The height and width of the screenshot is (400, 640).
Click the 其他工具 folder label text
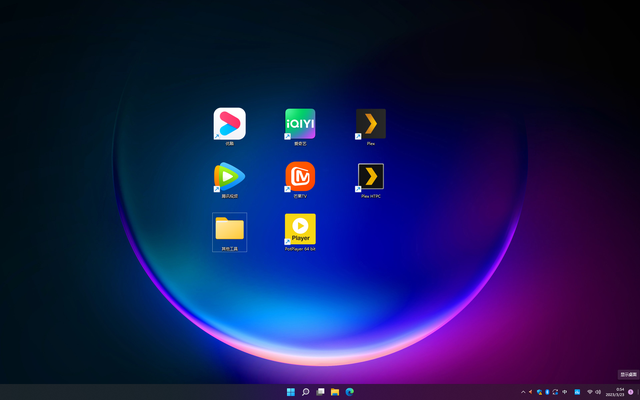point(229,249)
